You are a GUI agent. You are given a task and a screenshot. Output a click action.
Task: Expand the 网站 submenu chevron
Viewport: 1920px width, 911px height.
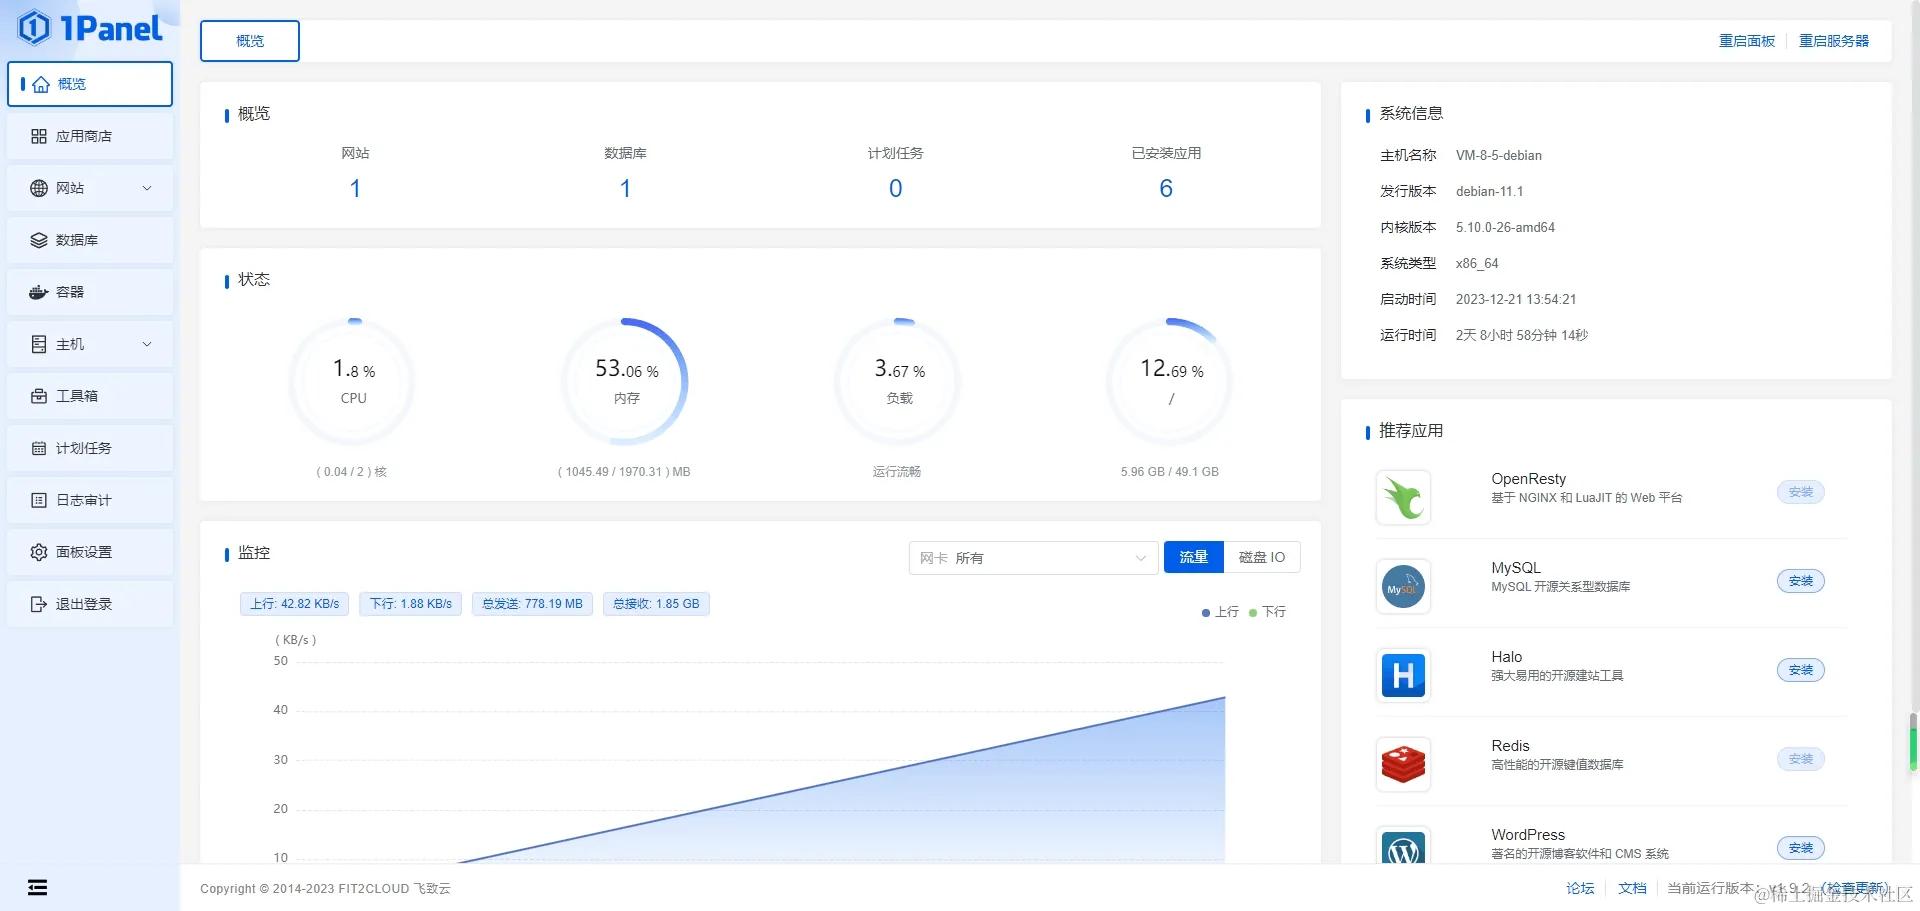point(147,188)
